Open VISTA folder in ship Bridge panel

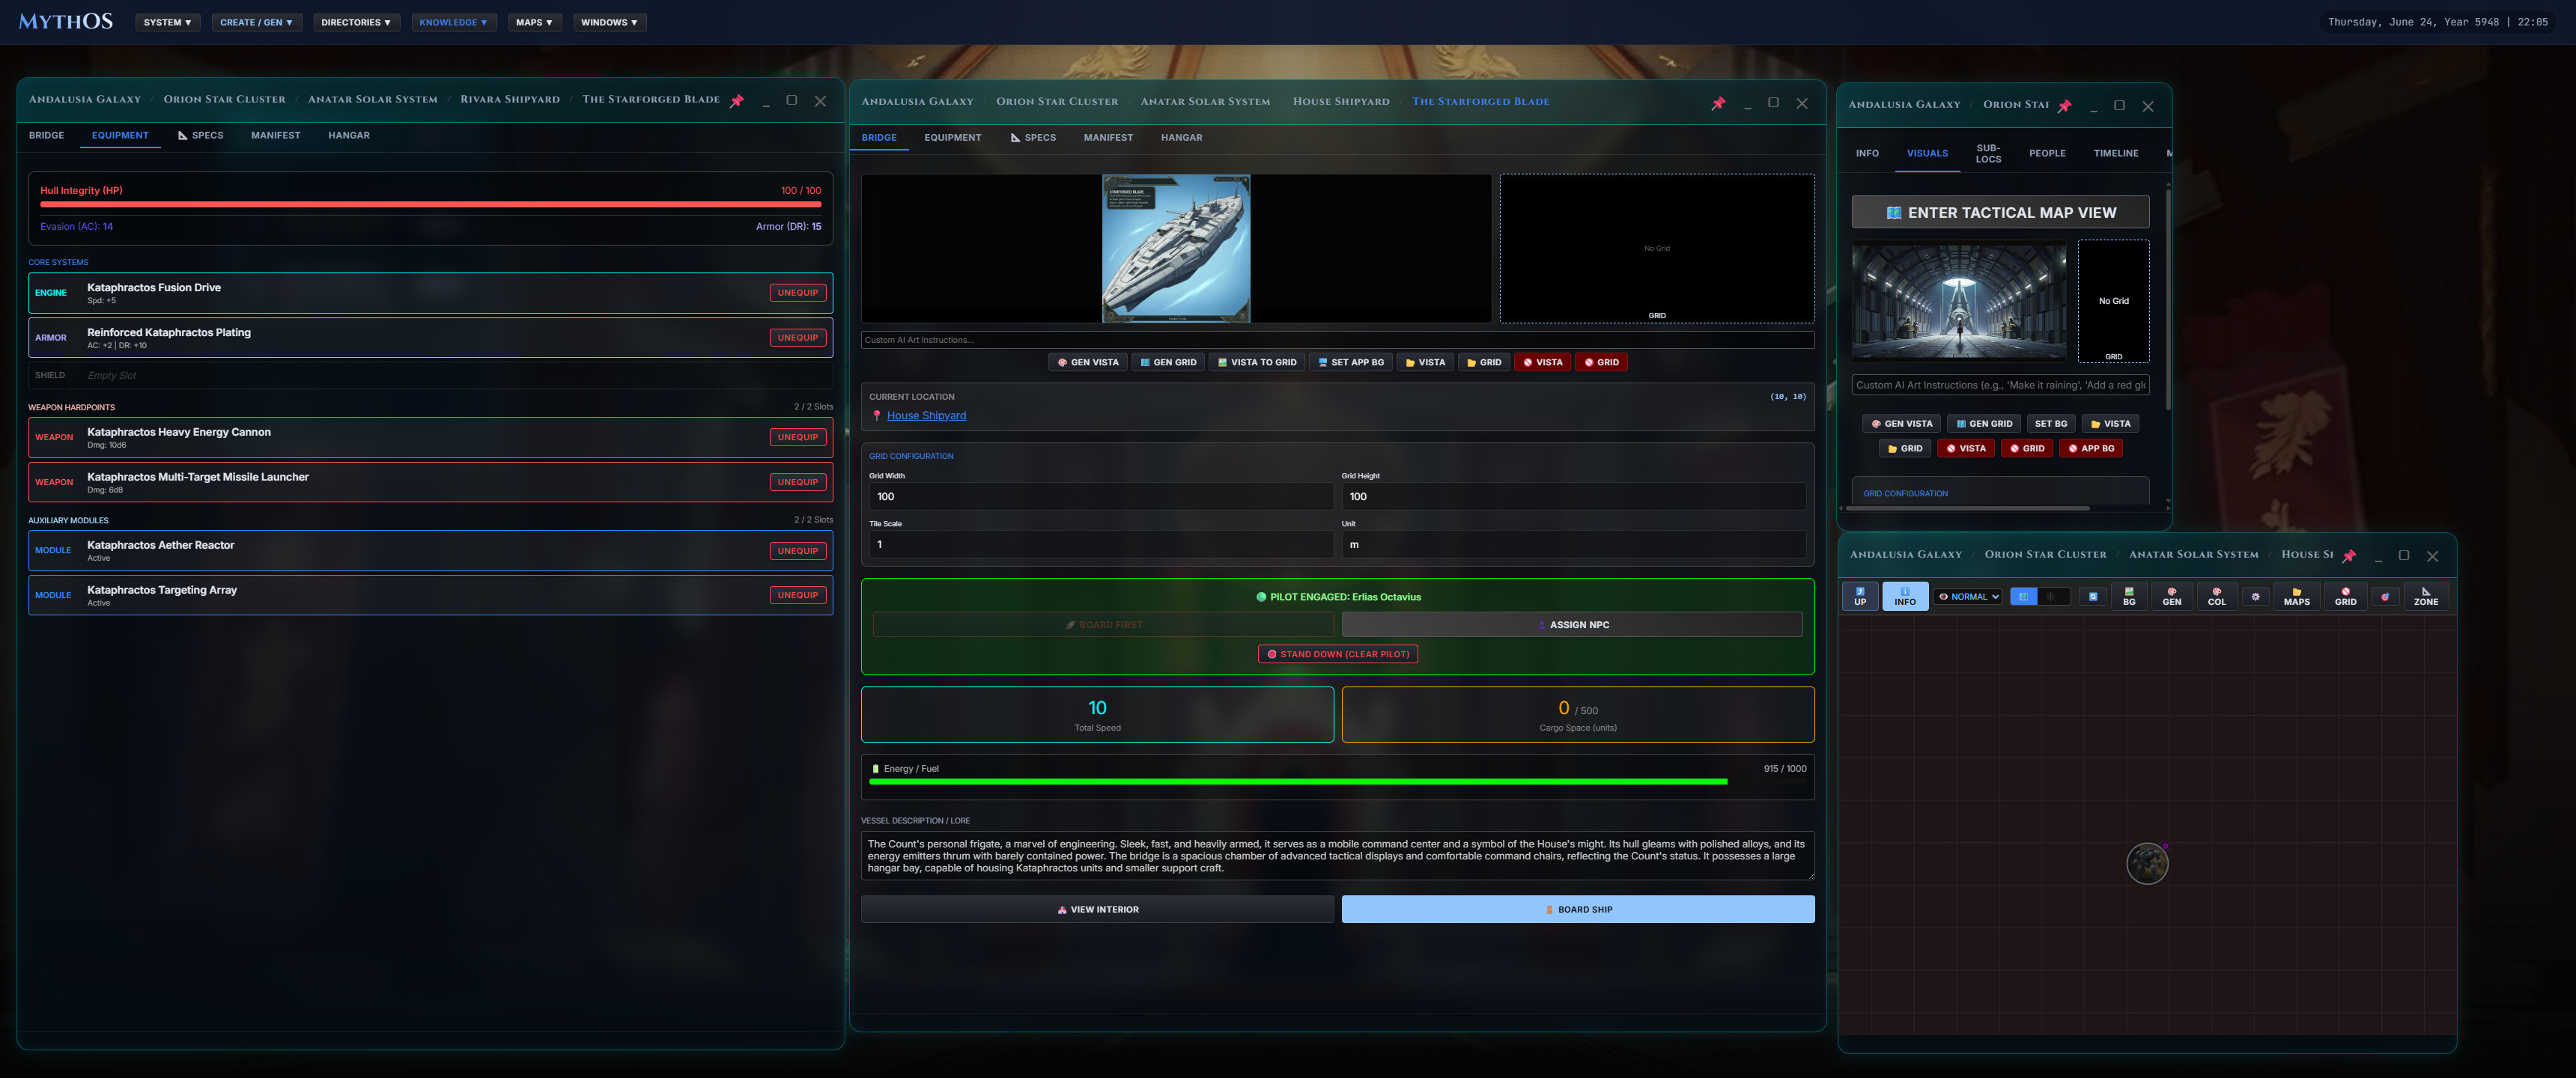[1425, 362]
